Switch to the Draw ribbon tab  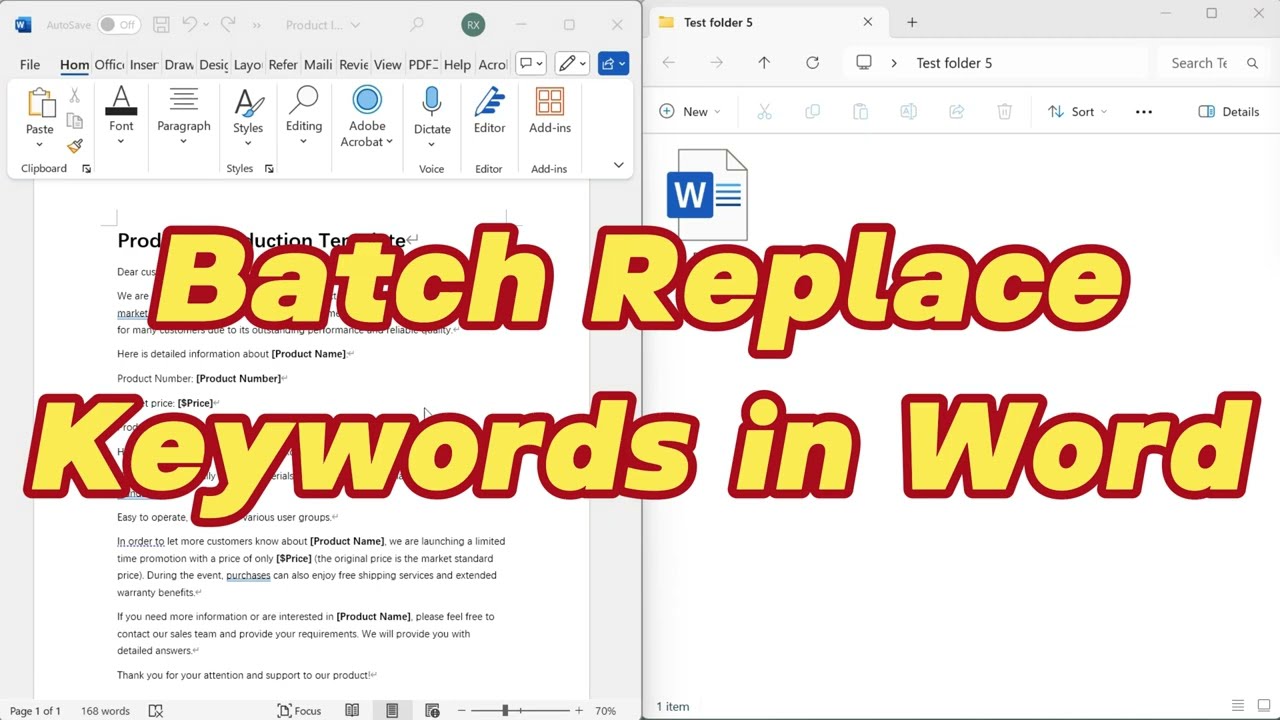[x=179, y=64]
